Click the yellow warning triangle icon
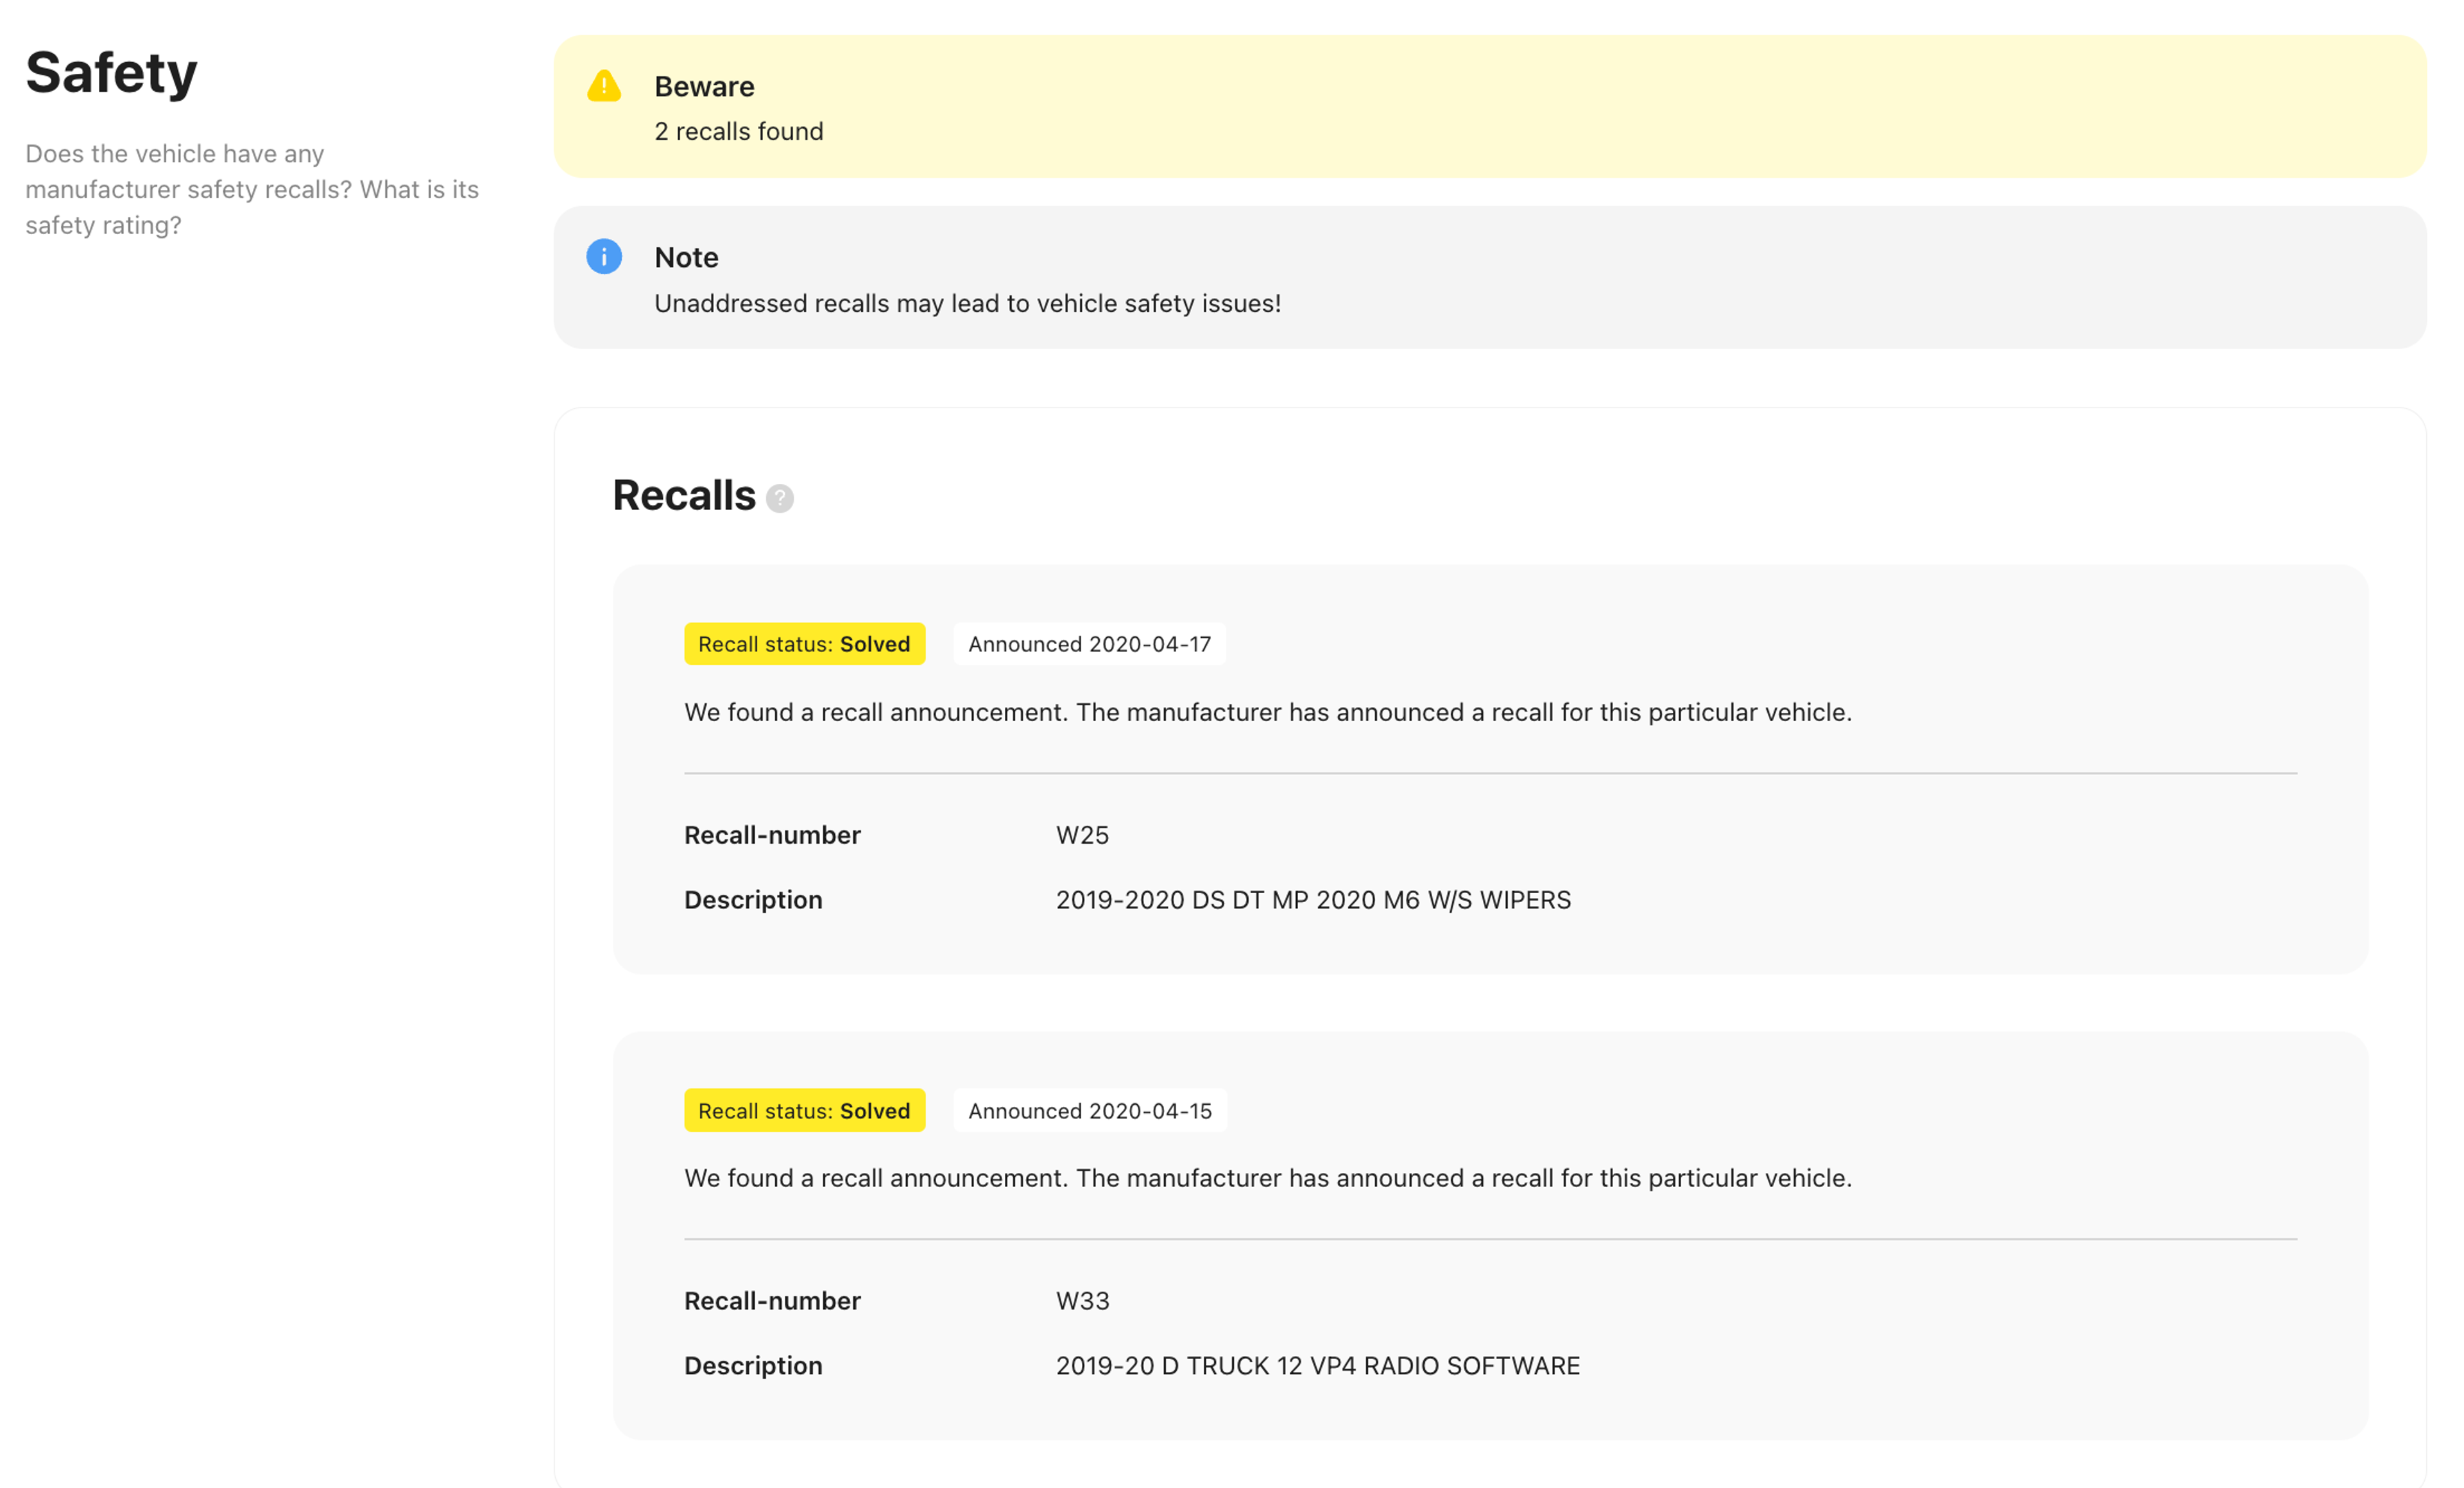 (604, 87)
